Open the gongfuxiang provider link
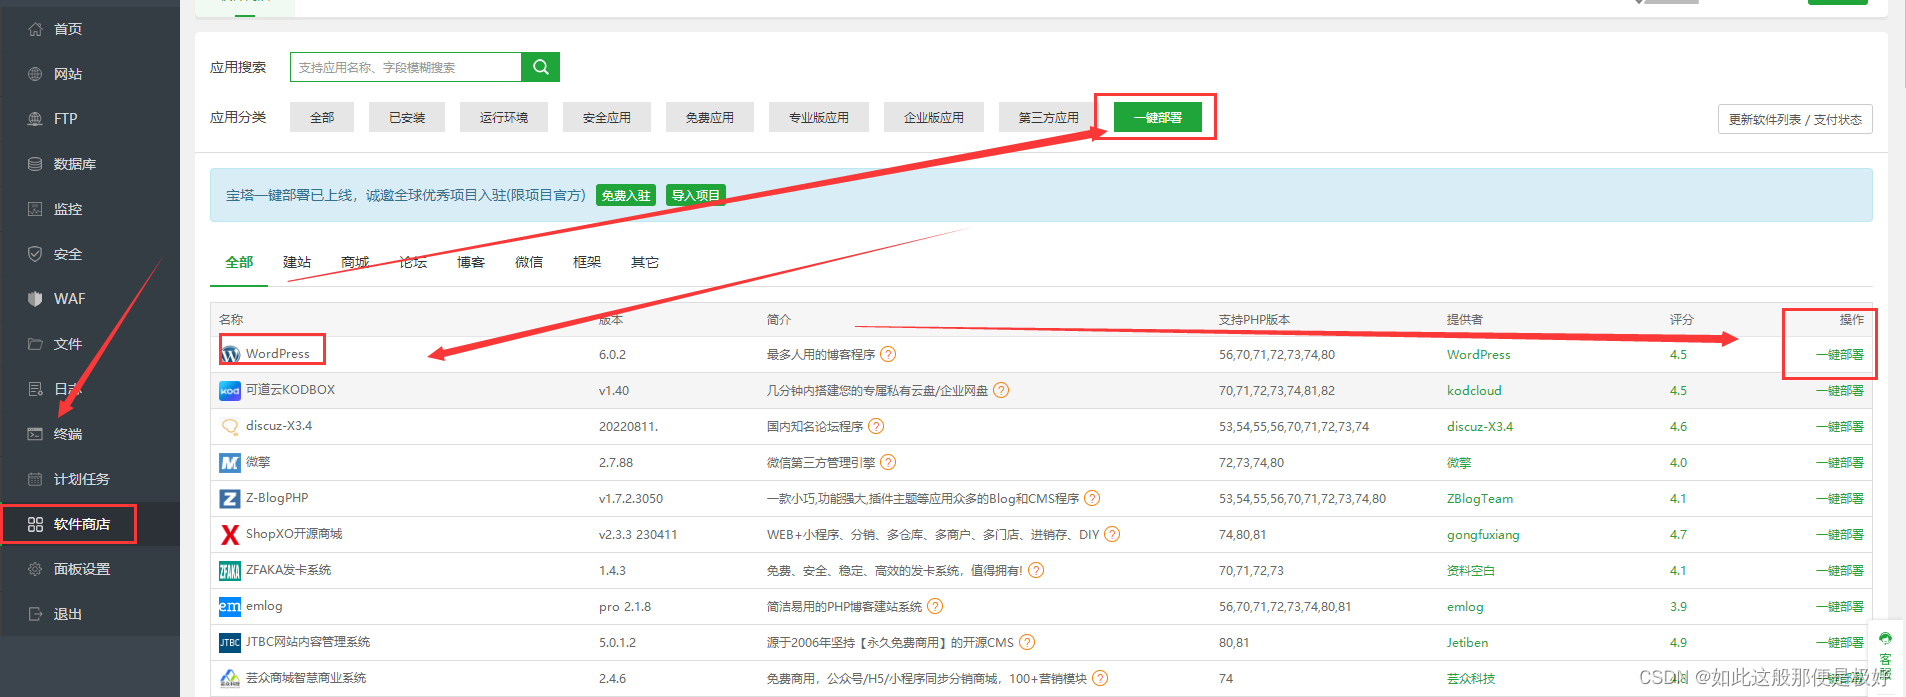1906x697 pixels. [x=1483, y=534]
